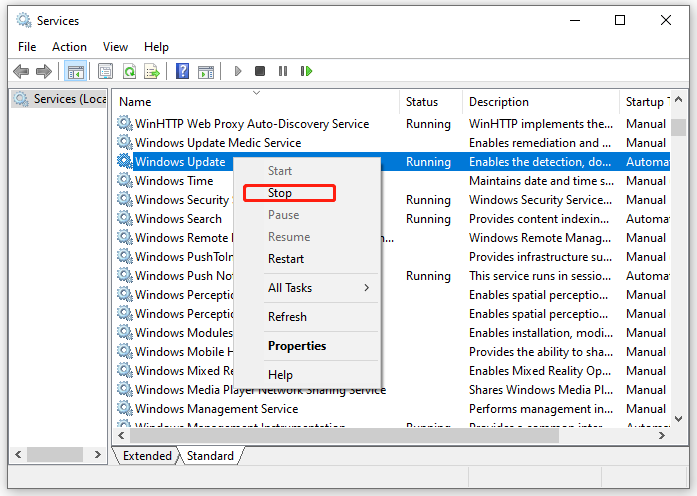Click scroll right arrow of services list
Screen dimensions: 697x496
662,436
